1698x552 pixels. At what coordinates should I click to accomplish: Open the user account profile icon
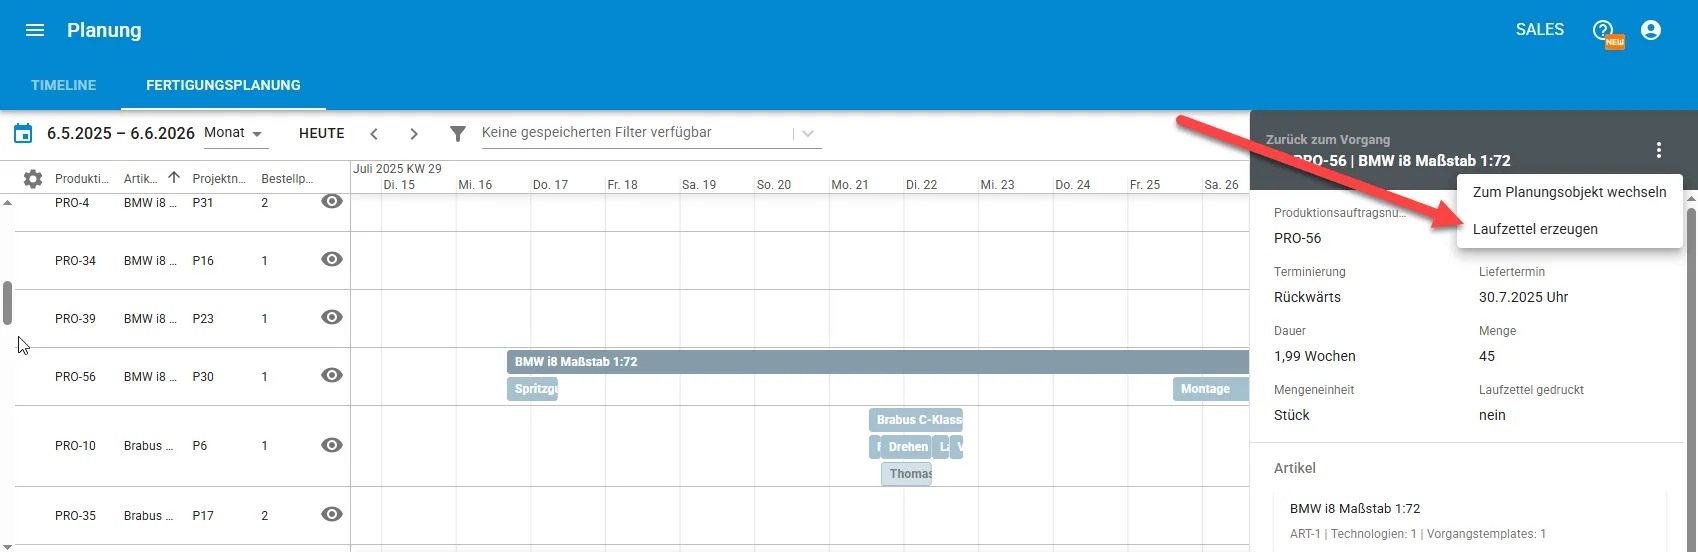pyautogui.click(x=1651, y=30)
